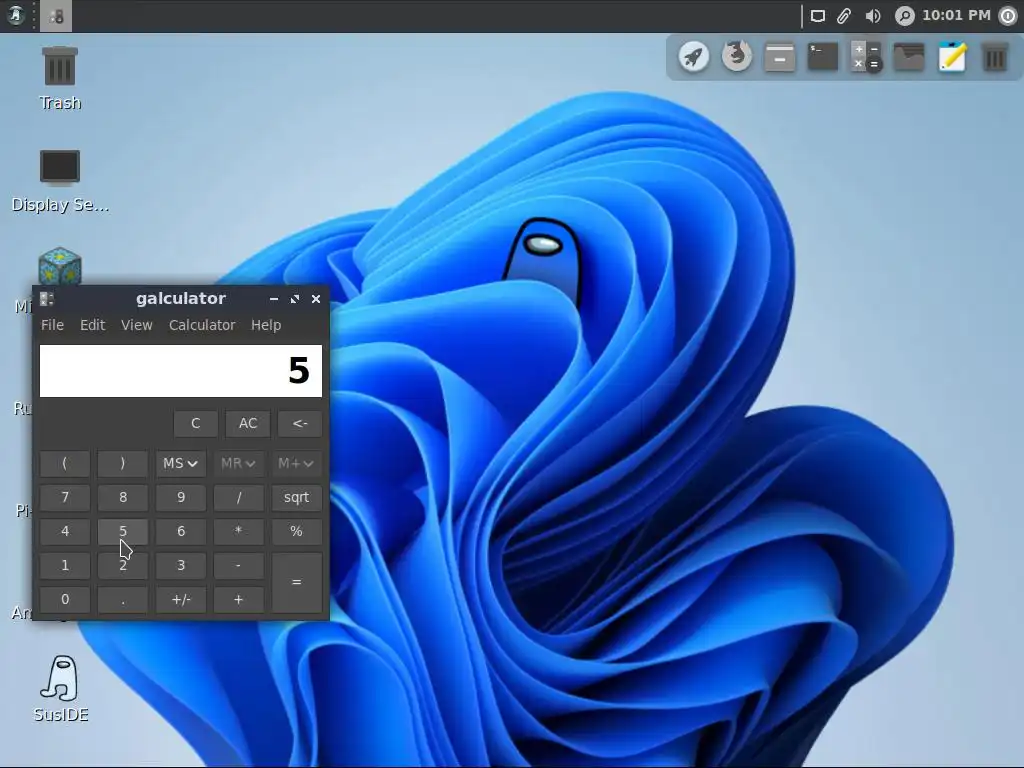1024x768 pixels.
Task: Close the galculator window
Action: pyautogui.click(x=316, y=299)
